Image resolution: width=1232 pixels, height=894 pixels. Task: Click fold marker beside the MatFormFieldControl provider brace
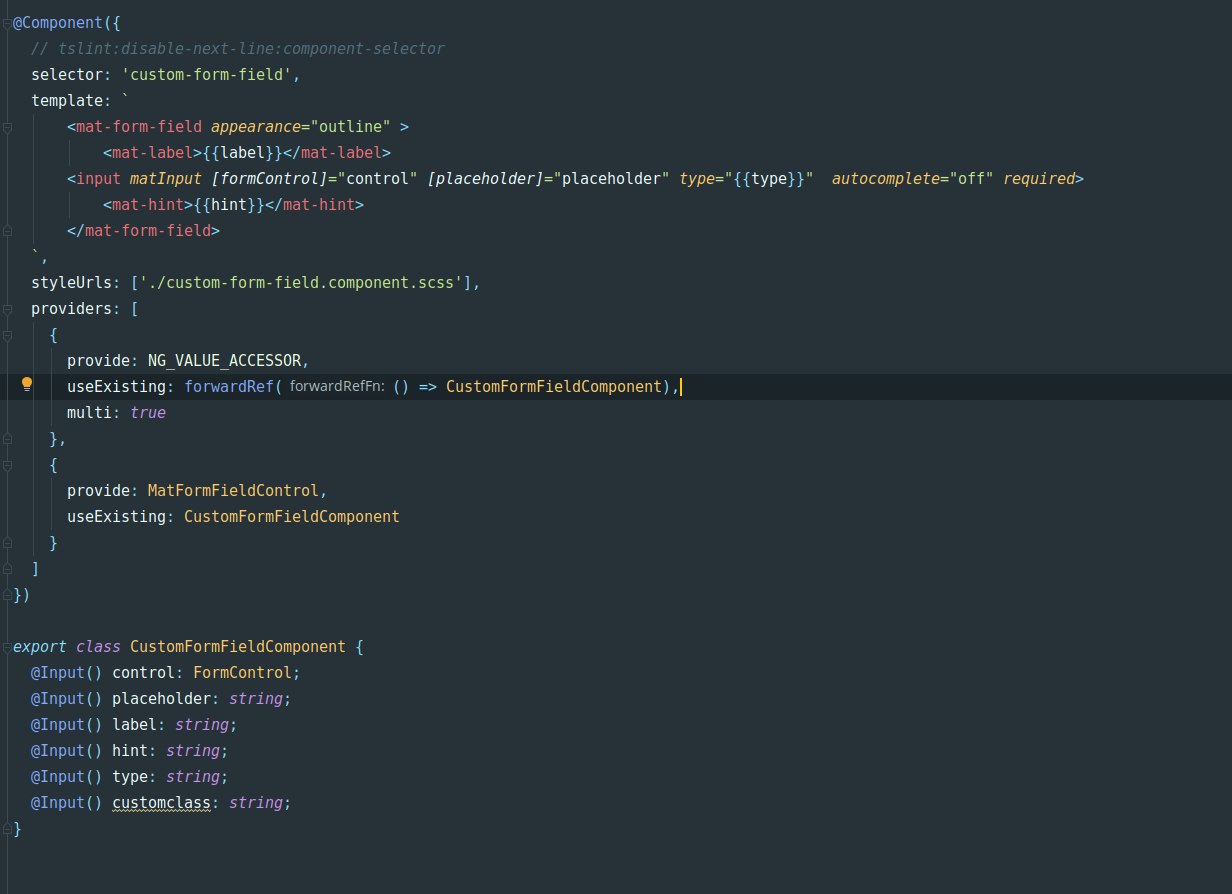coord(7,465)
